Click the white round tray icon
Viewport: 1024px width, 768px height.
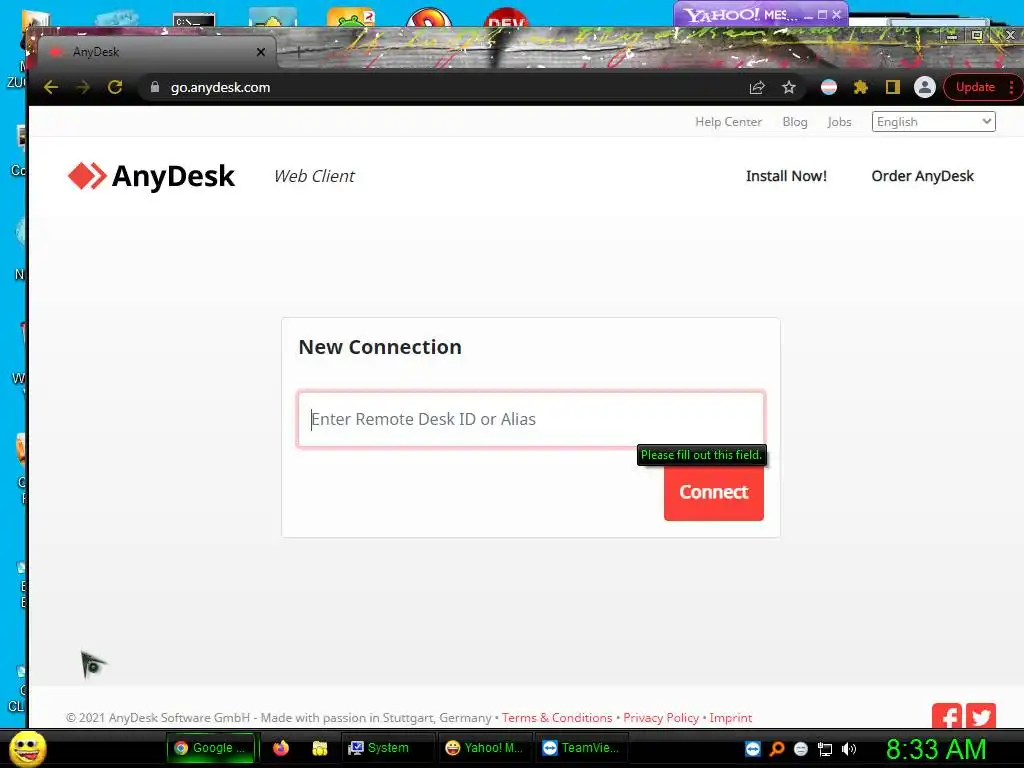pyautogui.click(x=801, y=749)
